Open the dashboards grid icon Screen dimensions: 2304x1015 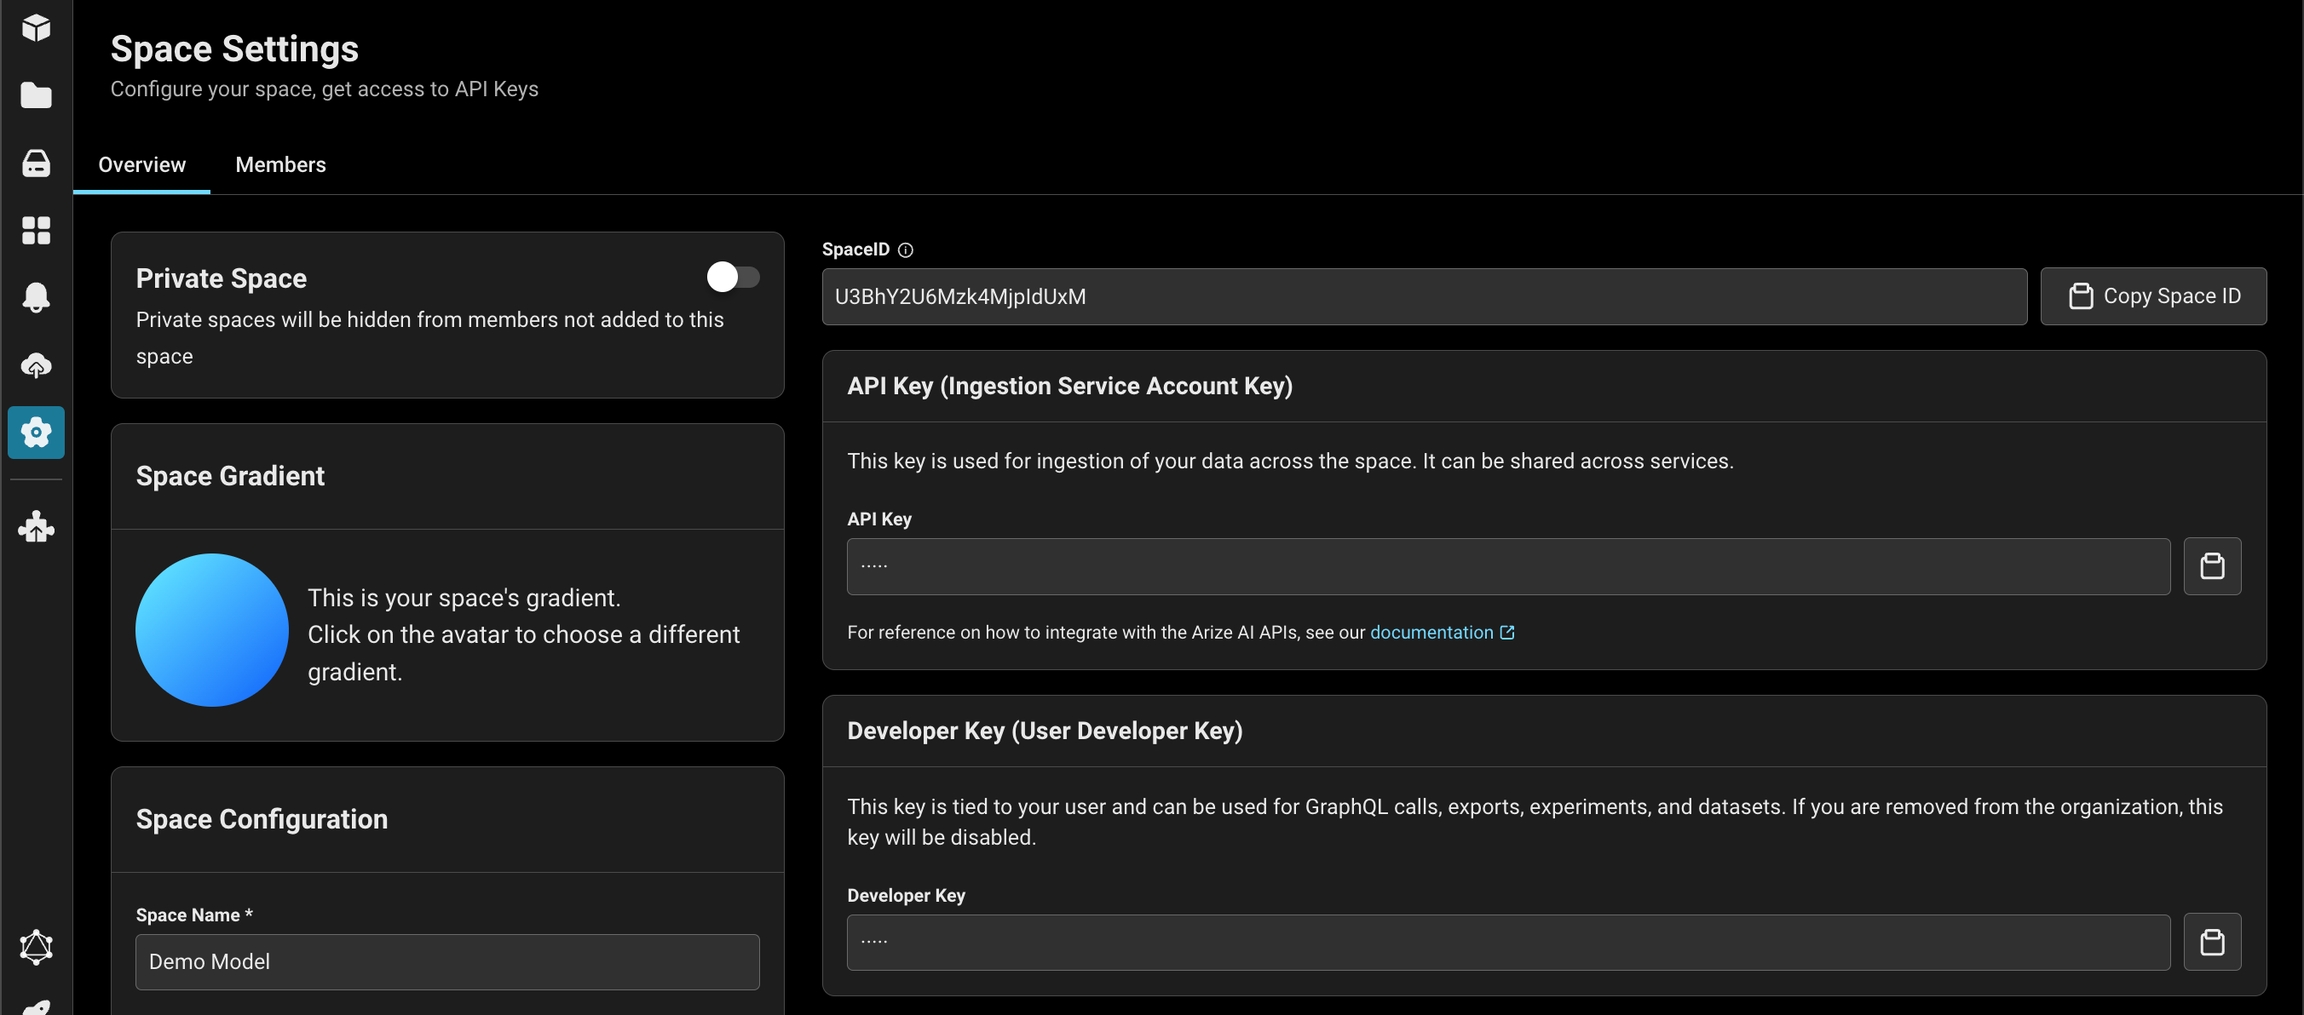pyautogui.click(x=36, y=230)
